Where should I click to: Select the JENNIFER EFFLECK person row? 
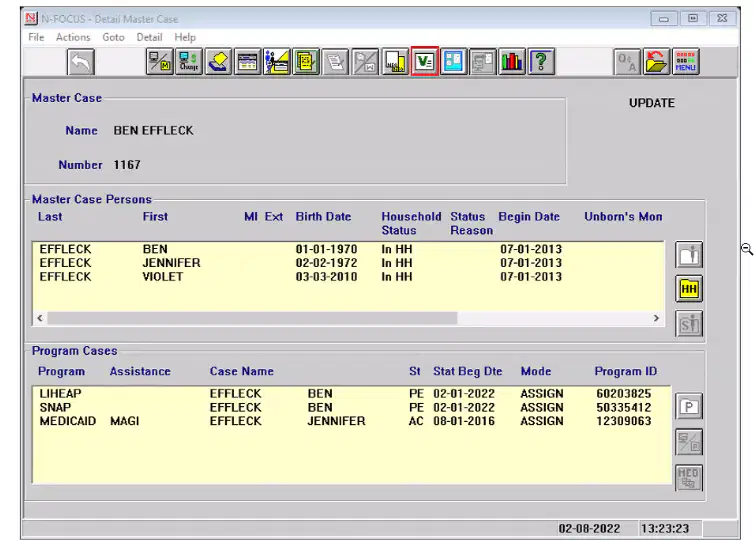click(348, 263)
